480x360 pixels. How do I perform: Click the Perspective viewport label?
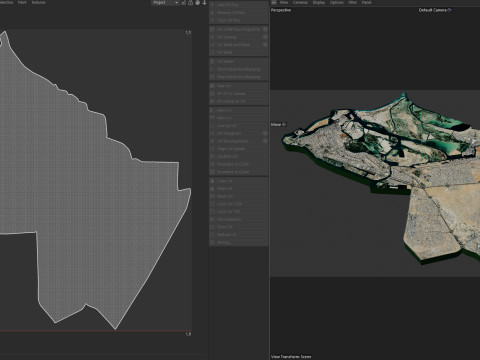click(x=281, y=10)
